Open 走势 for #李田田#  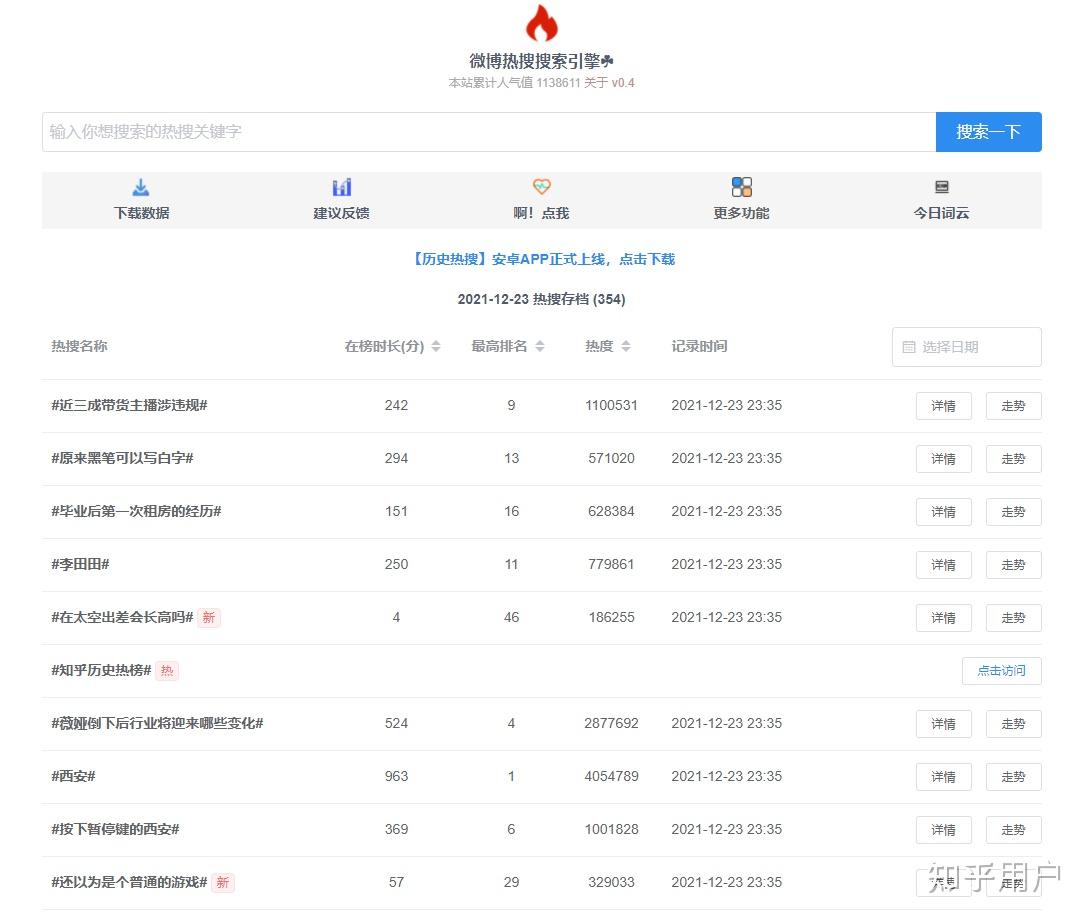1013,565
